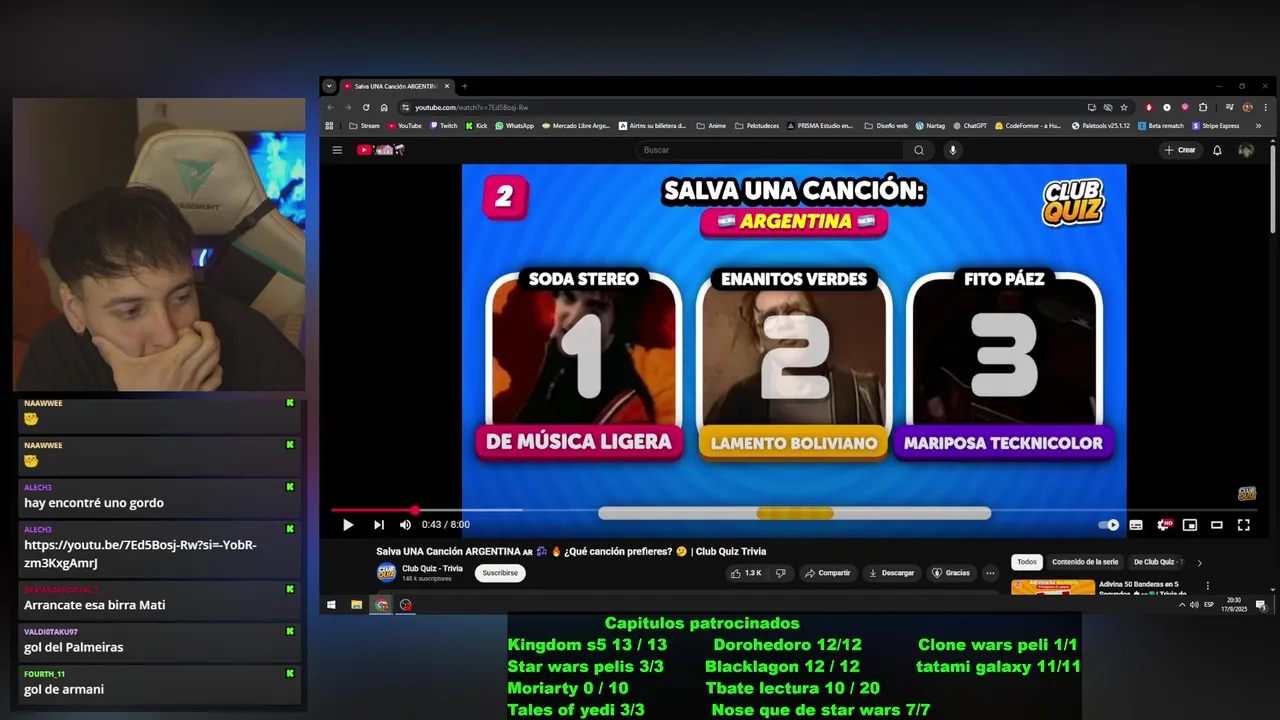Select the Salva UNA Canción browser tab
This screenshot has height=720, width=1280.
(x=395, y=86)
